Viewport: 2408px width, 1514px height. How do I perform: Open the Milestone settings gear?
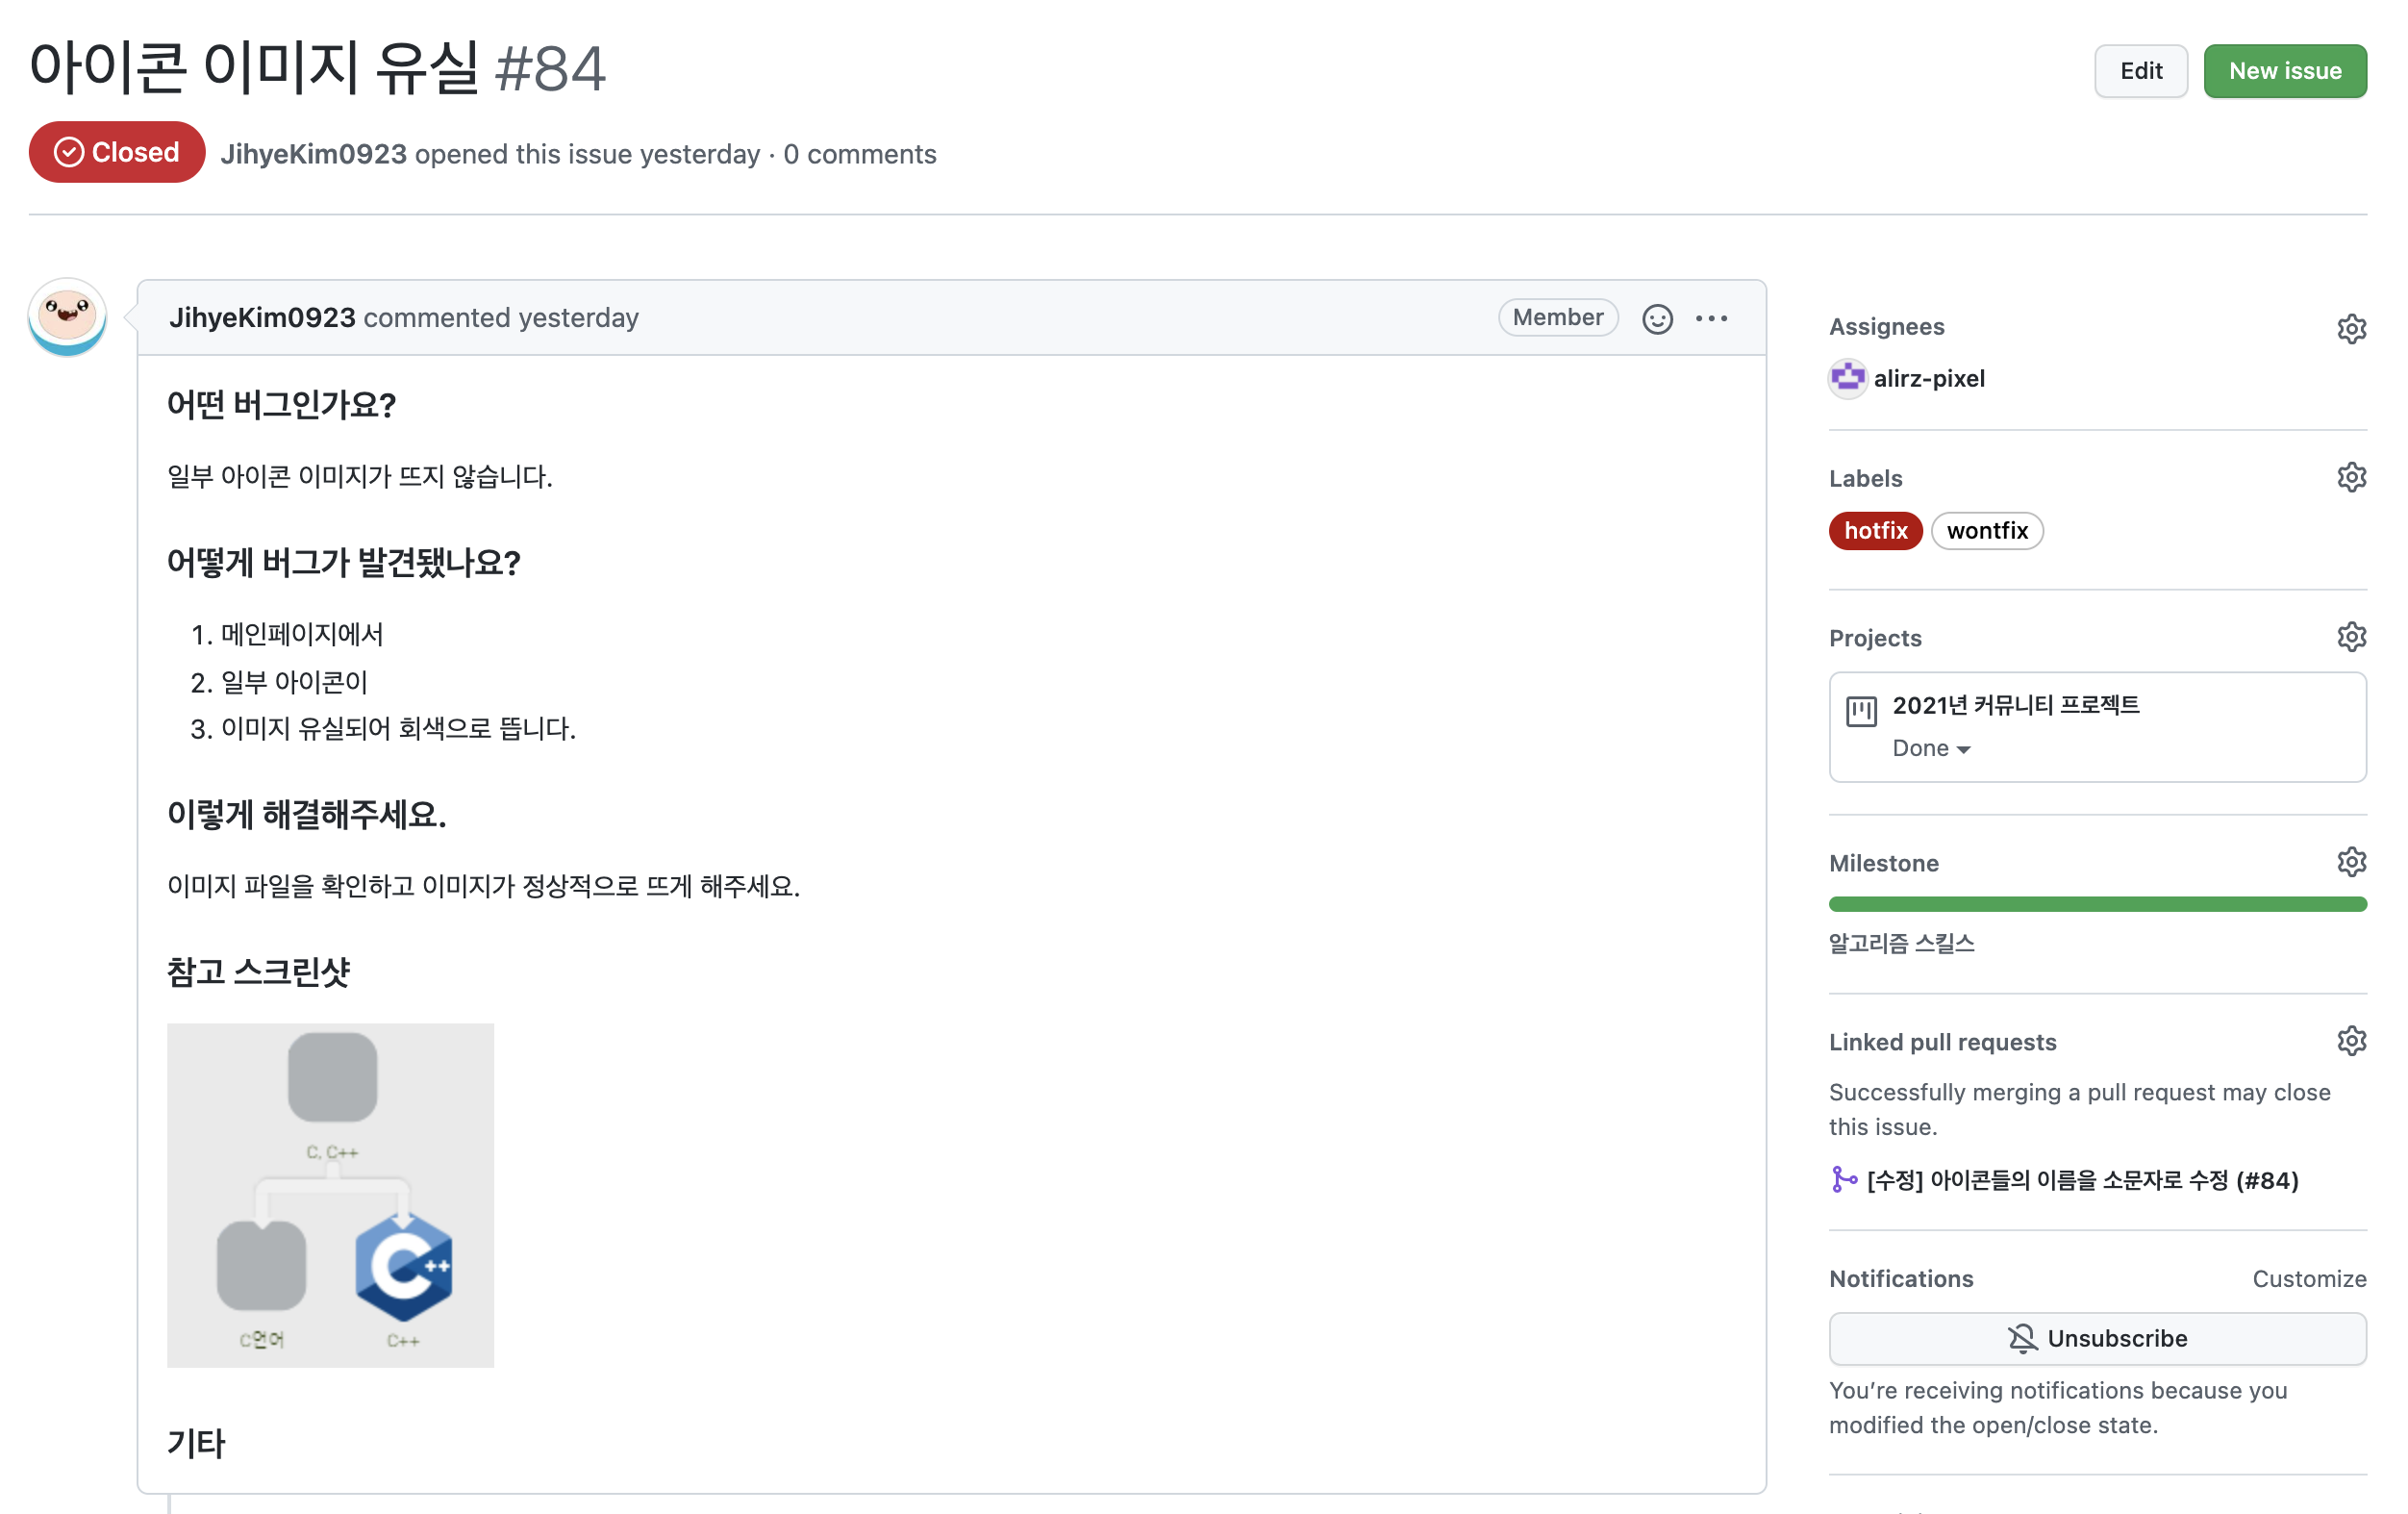[x=2351, y=862]
